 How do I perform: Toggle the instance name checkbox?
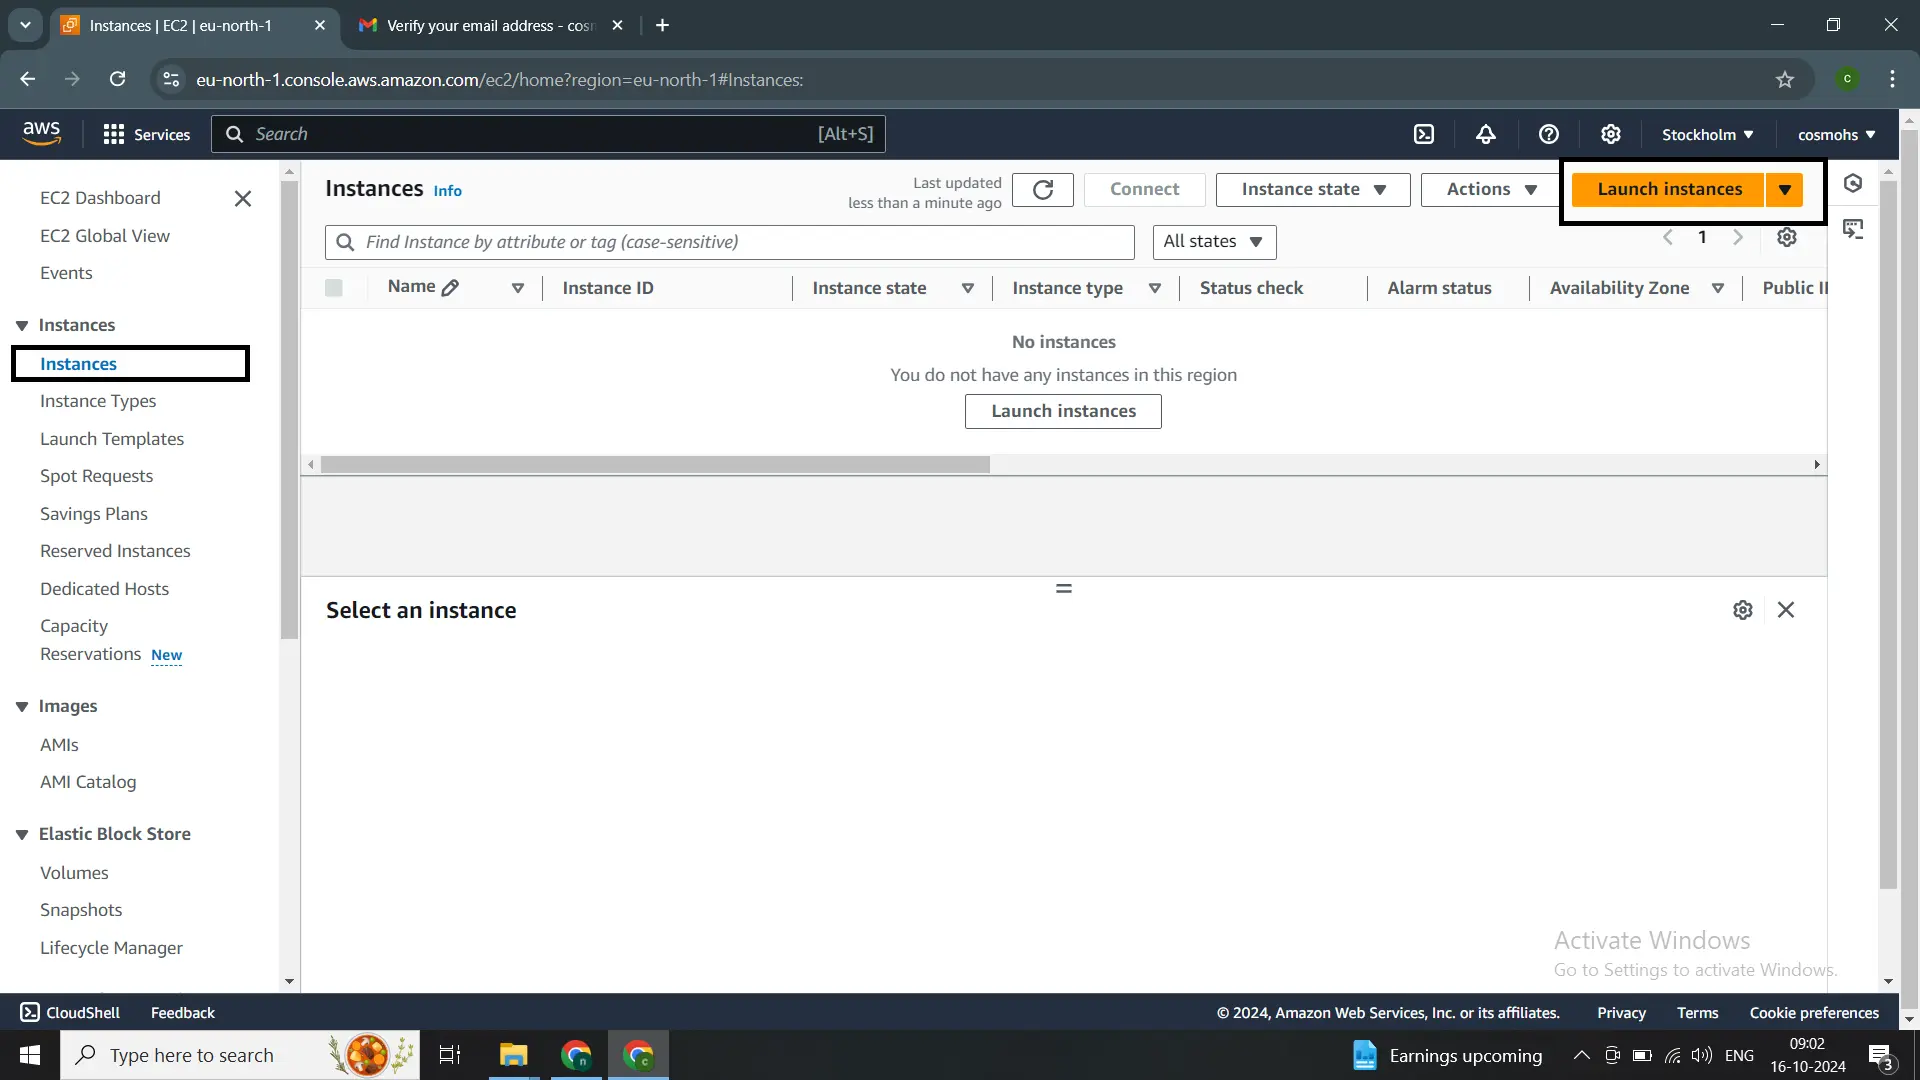coord(334,287)
